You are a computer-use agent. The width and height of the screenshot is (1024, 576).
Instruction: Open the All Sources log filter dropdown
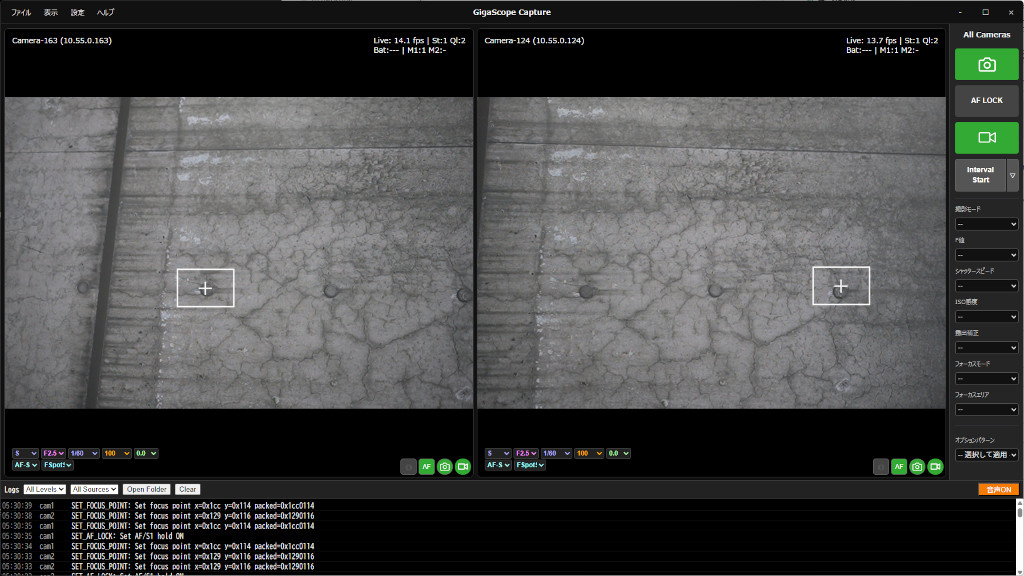[94, 489]
